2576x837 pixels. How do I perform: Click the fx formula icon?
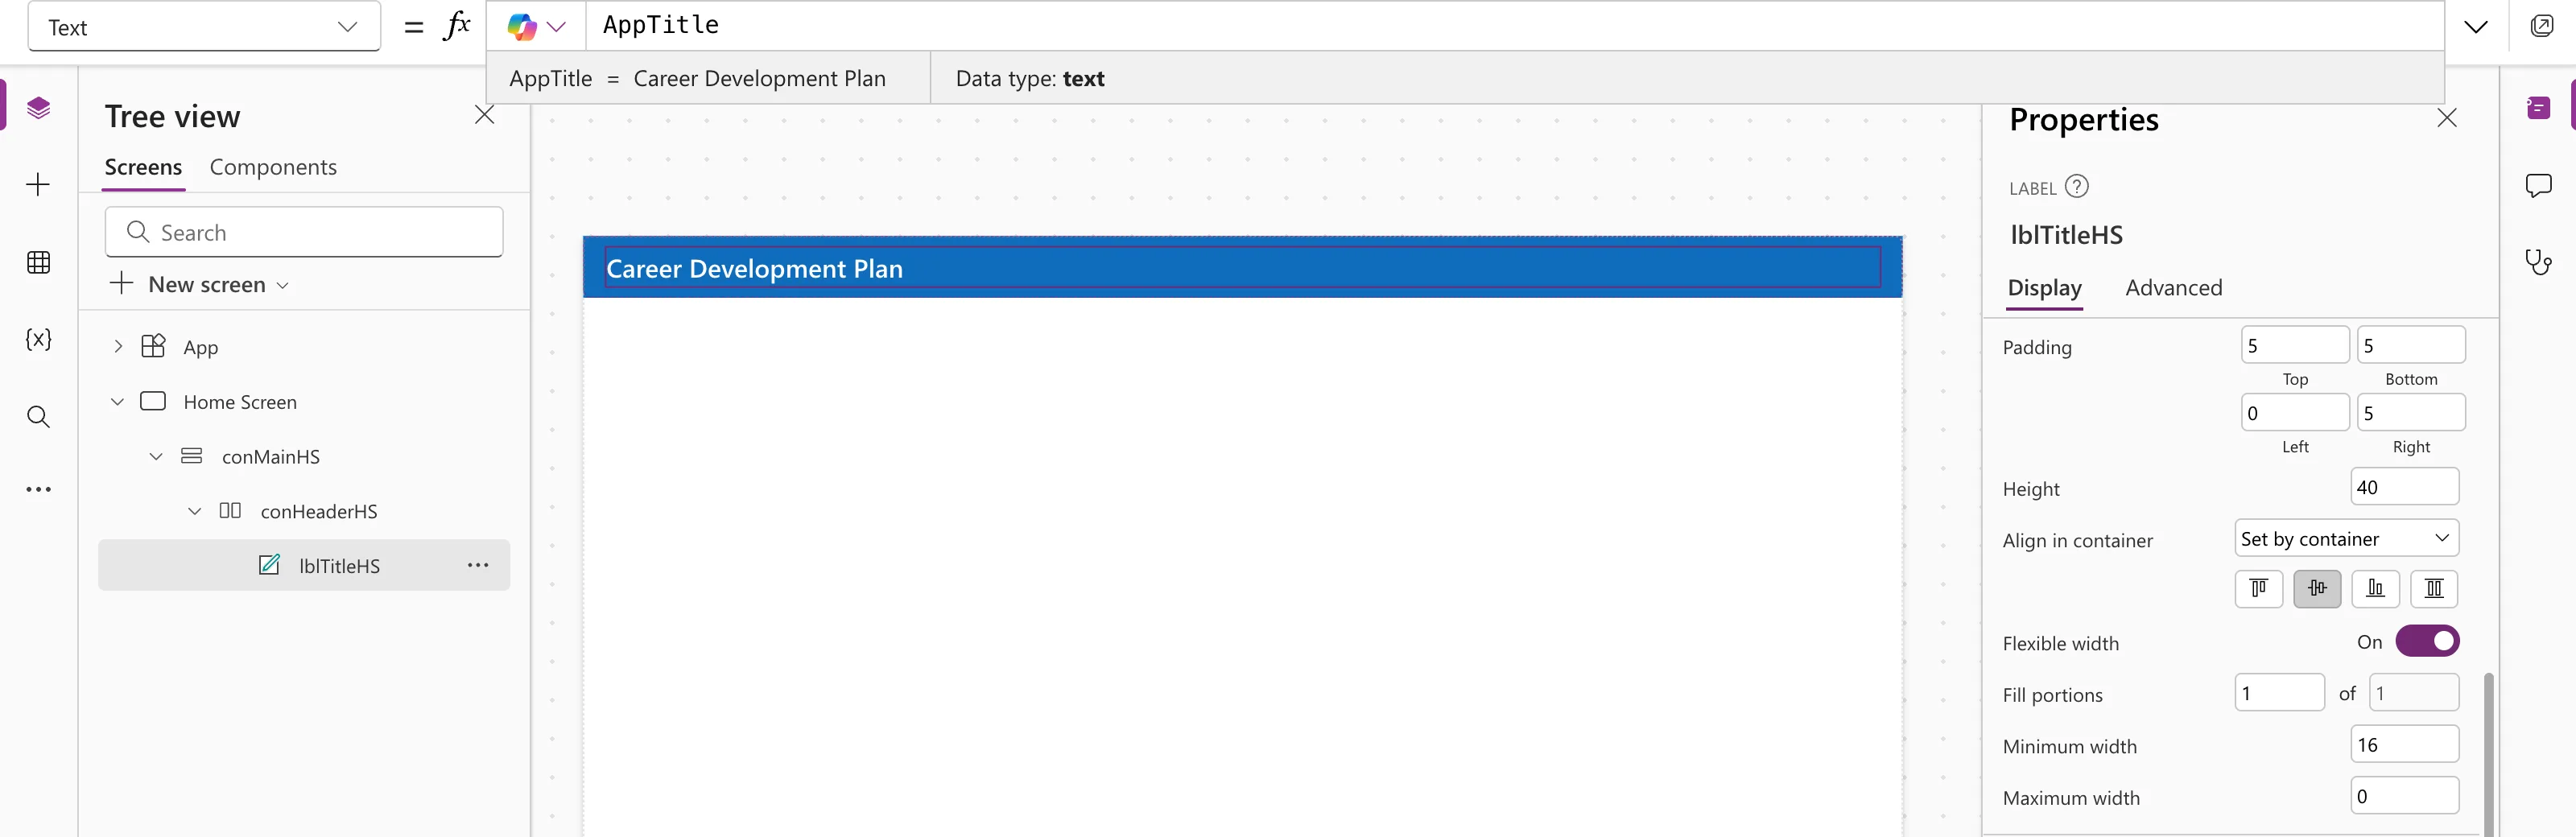(456, 26)
